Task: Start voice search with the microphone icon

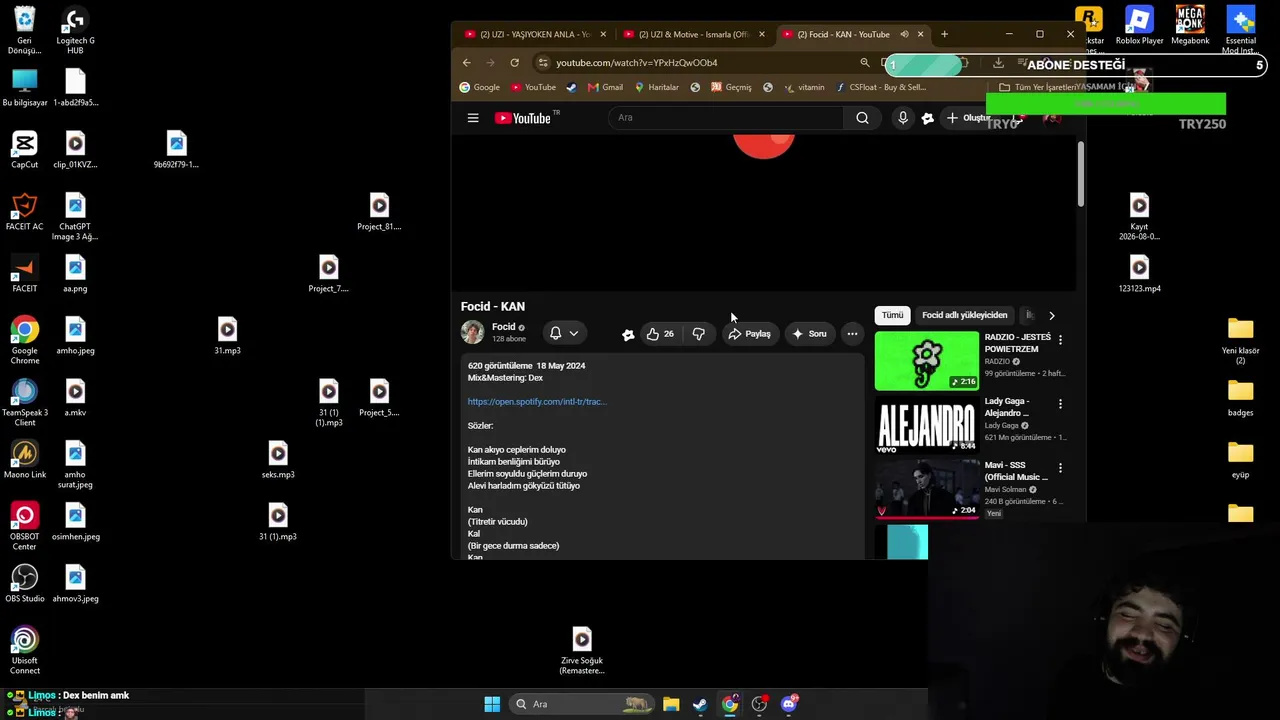Action: click(x=903, y=118)
